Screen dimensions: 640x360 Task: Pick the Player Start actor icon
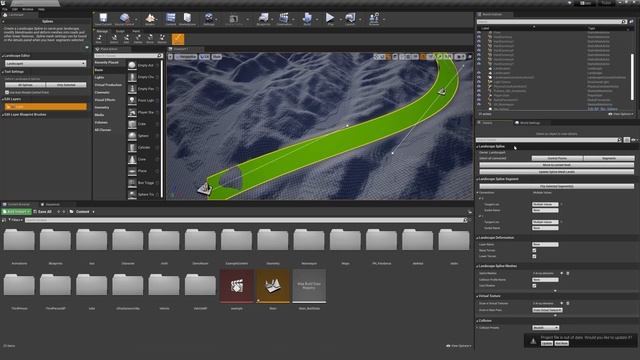(x=132, y=112)
